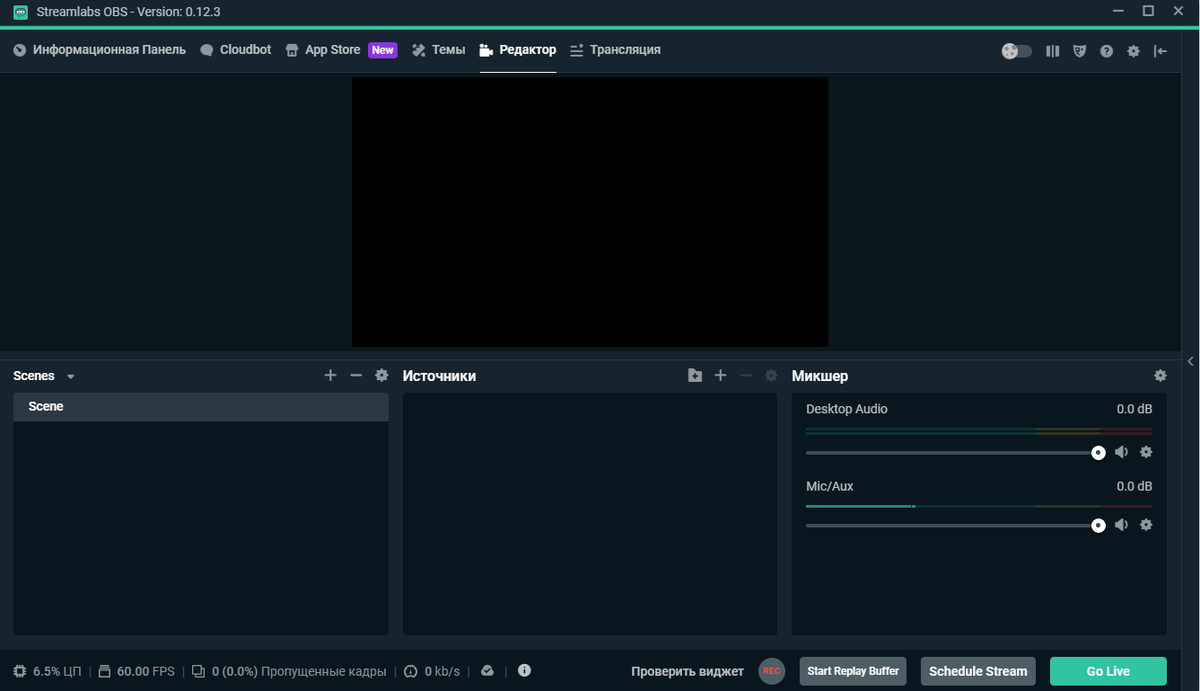Click the 0 kb/s bitrate text
This screenshot has height=691, width=1200.
(442, 671)
